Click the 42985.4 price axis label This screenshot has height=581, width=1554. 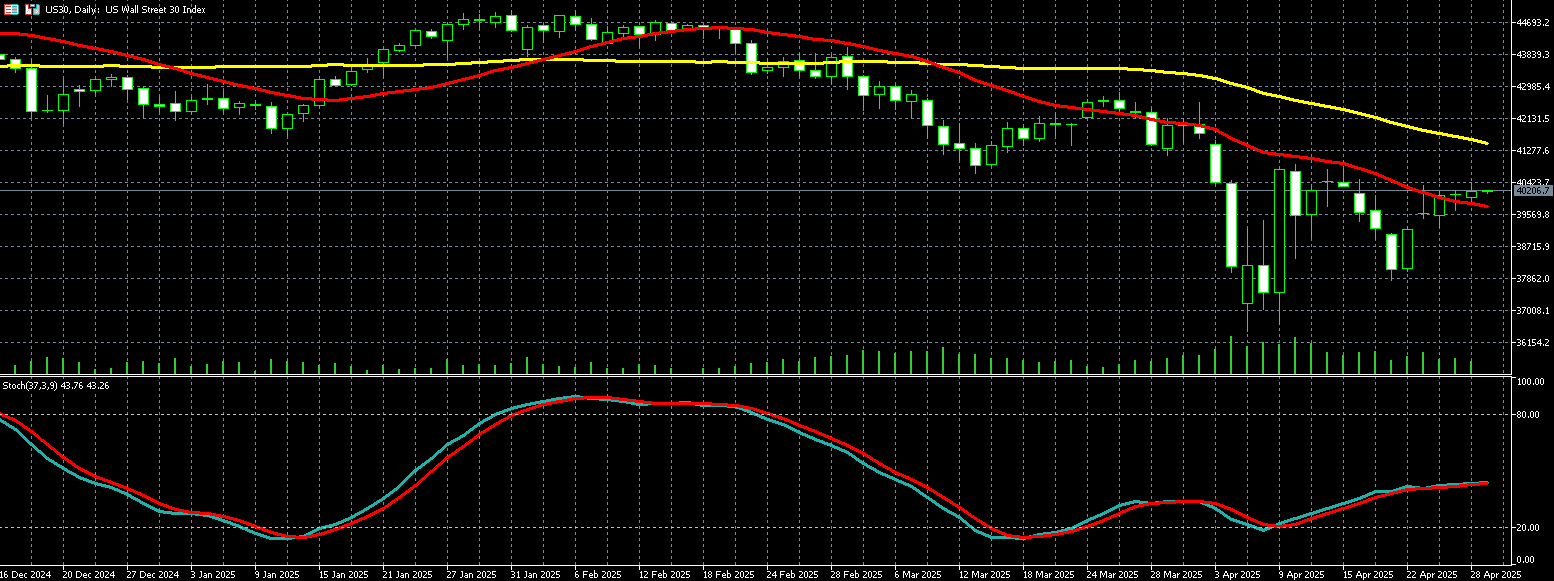[1533, 87]
